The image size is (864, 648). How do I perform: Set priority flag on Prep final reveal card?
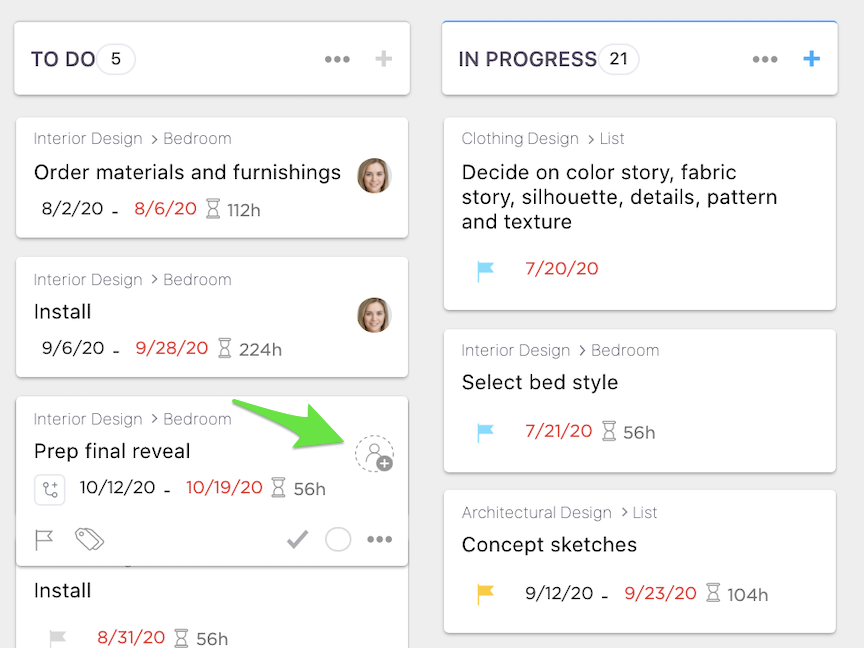44,540
